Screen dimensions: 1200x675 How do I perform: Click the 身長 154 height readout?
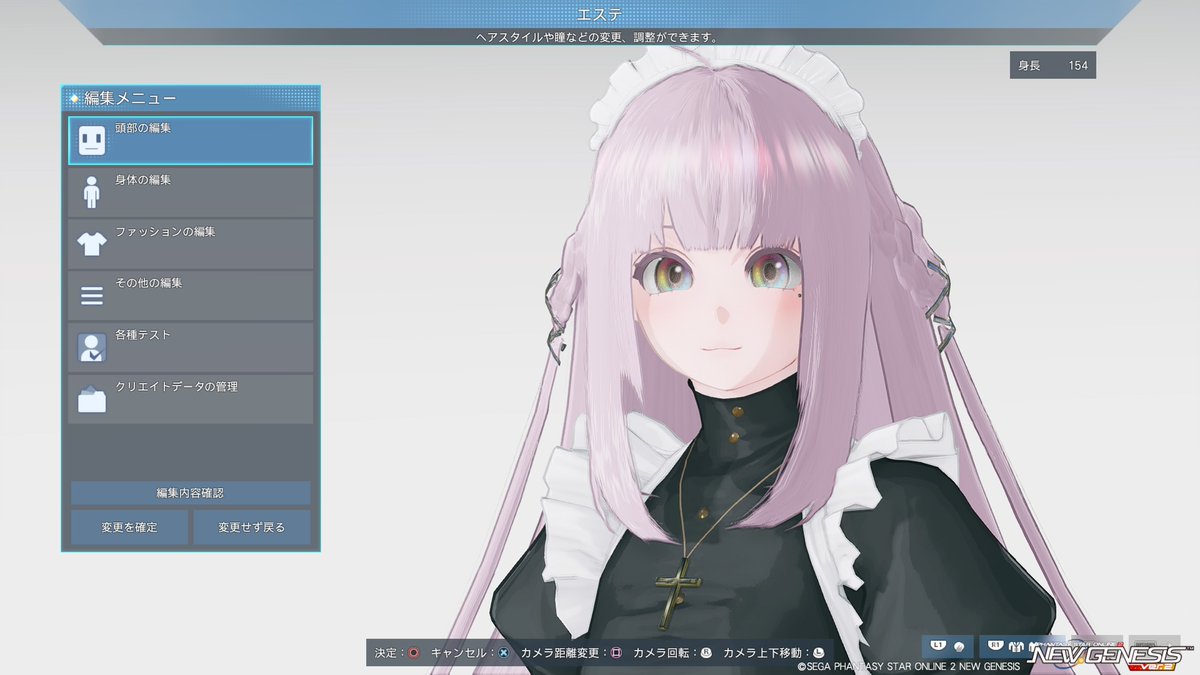pos(1052,65)
